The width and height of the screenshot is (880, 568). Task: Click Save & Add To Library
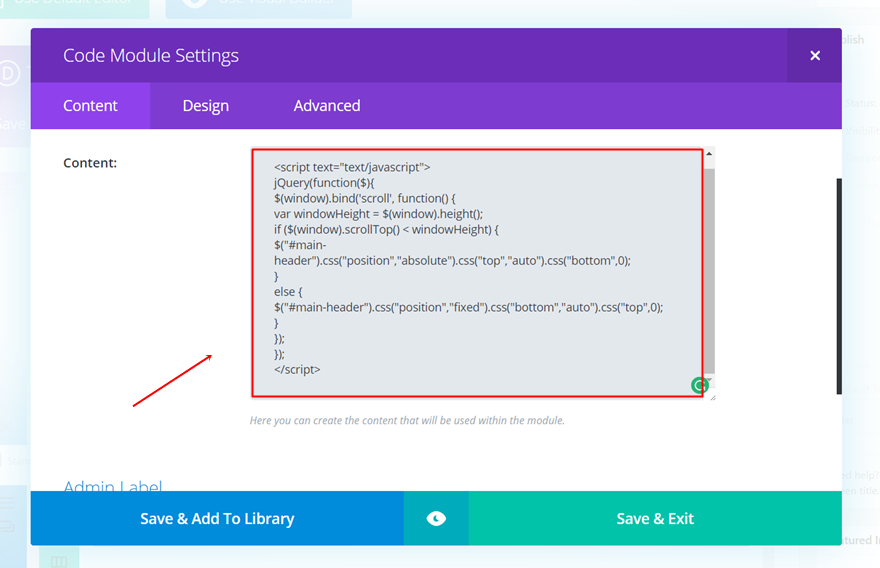point(217,518)
